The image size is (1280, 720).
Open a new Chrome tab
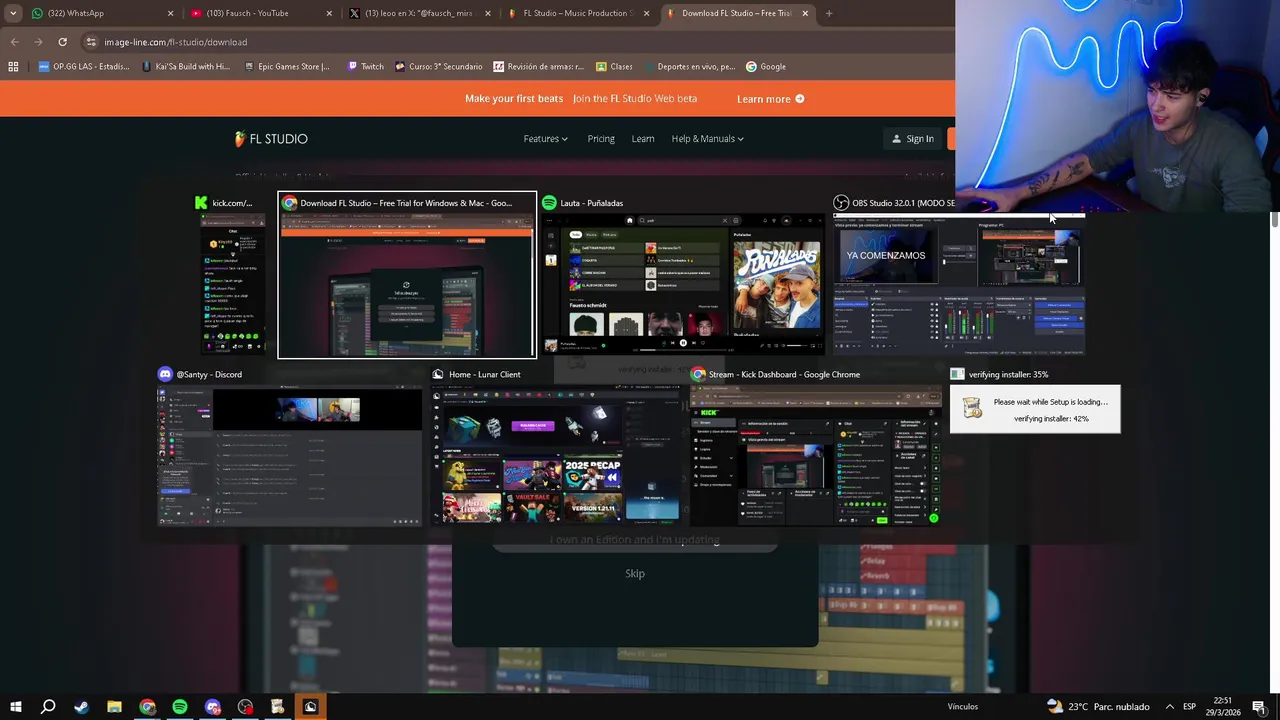829,13
